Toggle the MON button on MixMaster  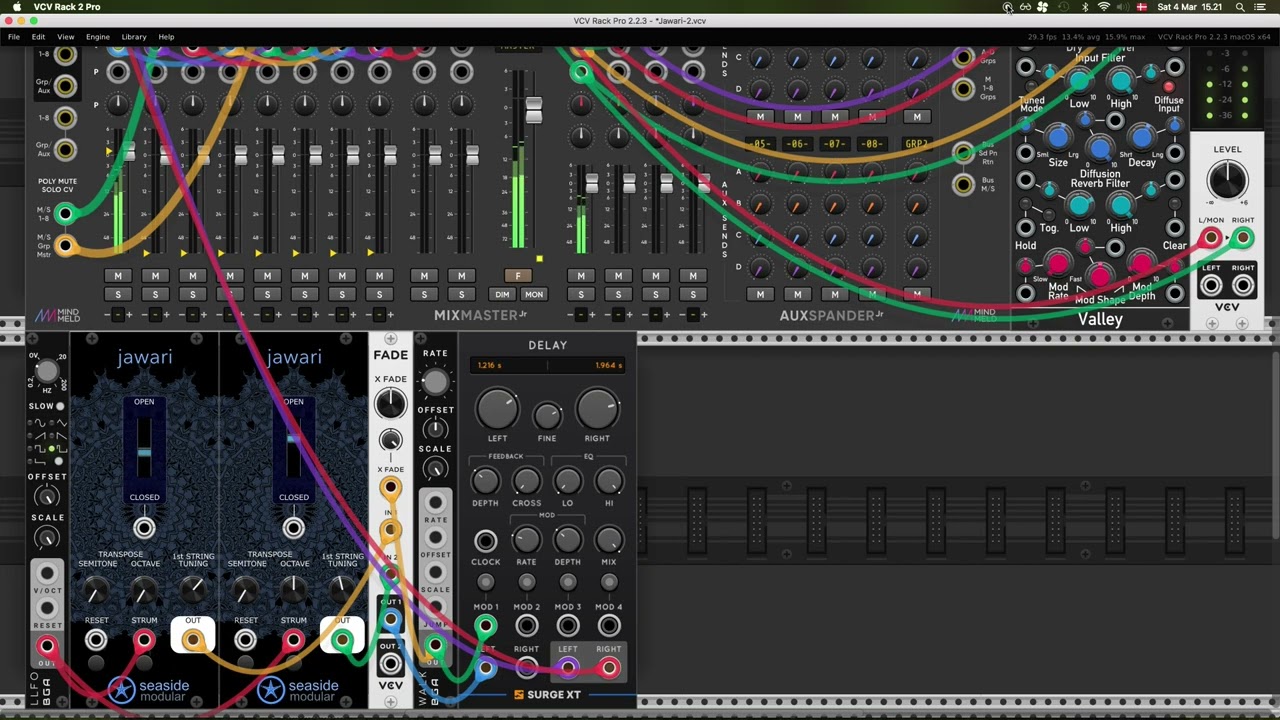pyautogui.click(x=534, y=294)
